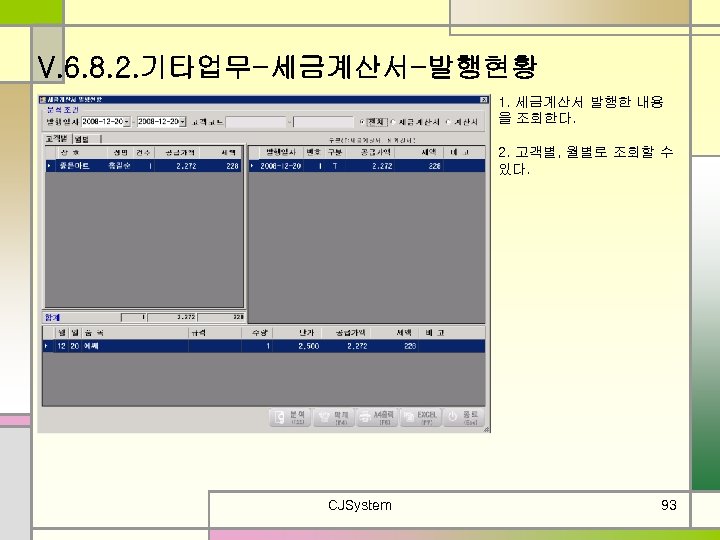Select the 2008-12-20 issue date row
Image resolution: width=720 pixels, height=540 pixels.
tap(367, 166)
